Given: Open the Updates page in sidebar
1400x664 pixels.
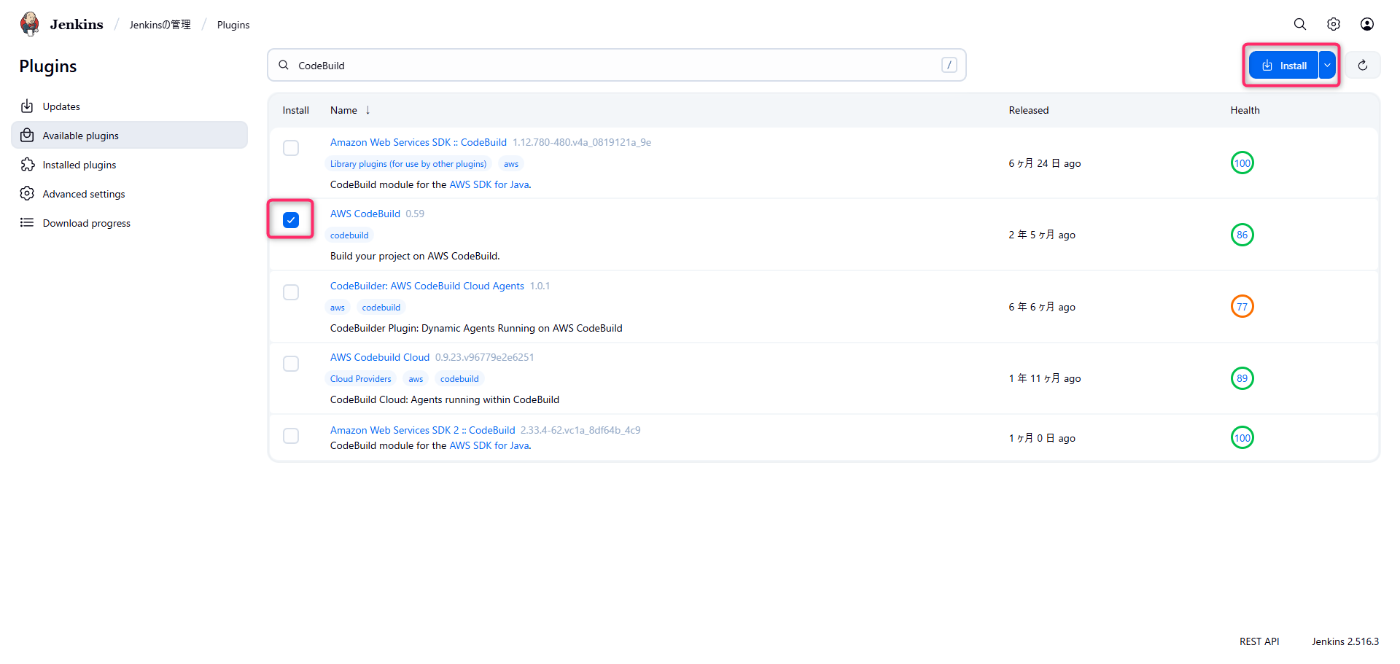Looking at the screenshot, I should click(x=129, y=106).
